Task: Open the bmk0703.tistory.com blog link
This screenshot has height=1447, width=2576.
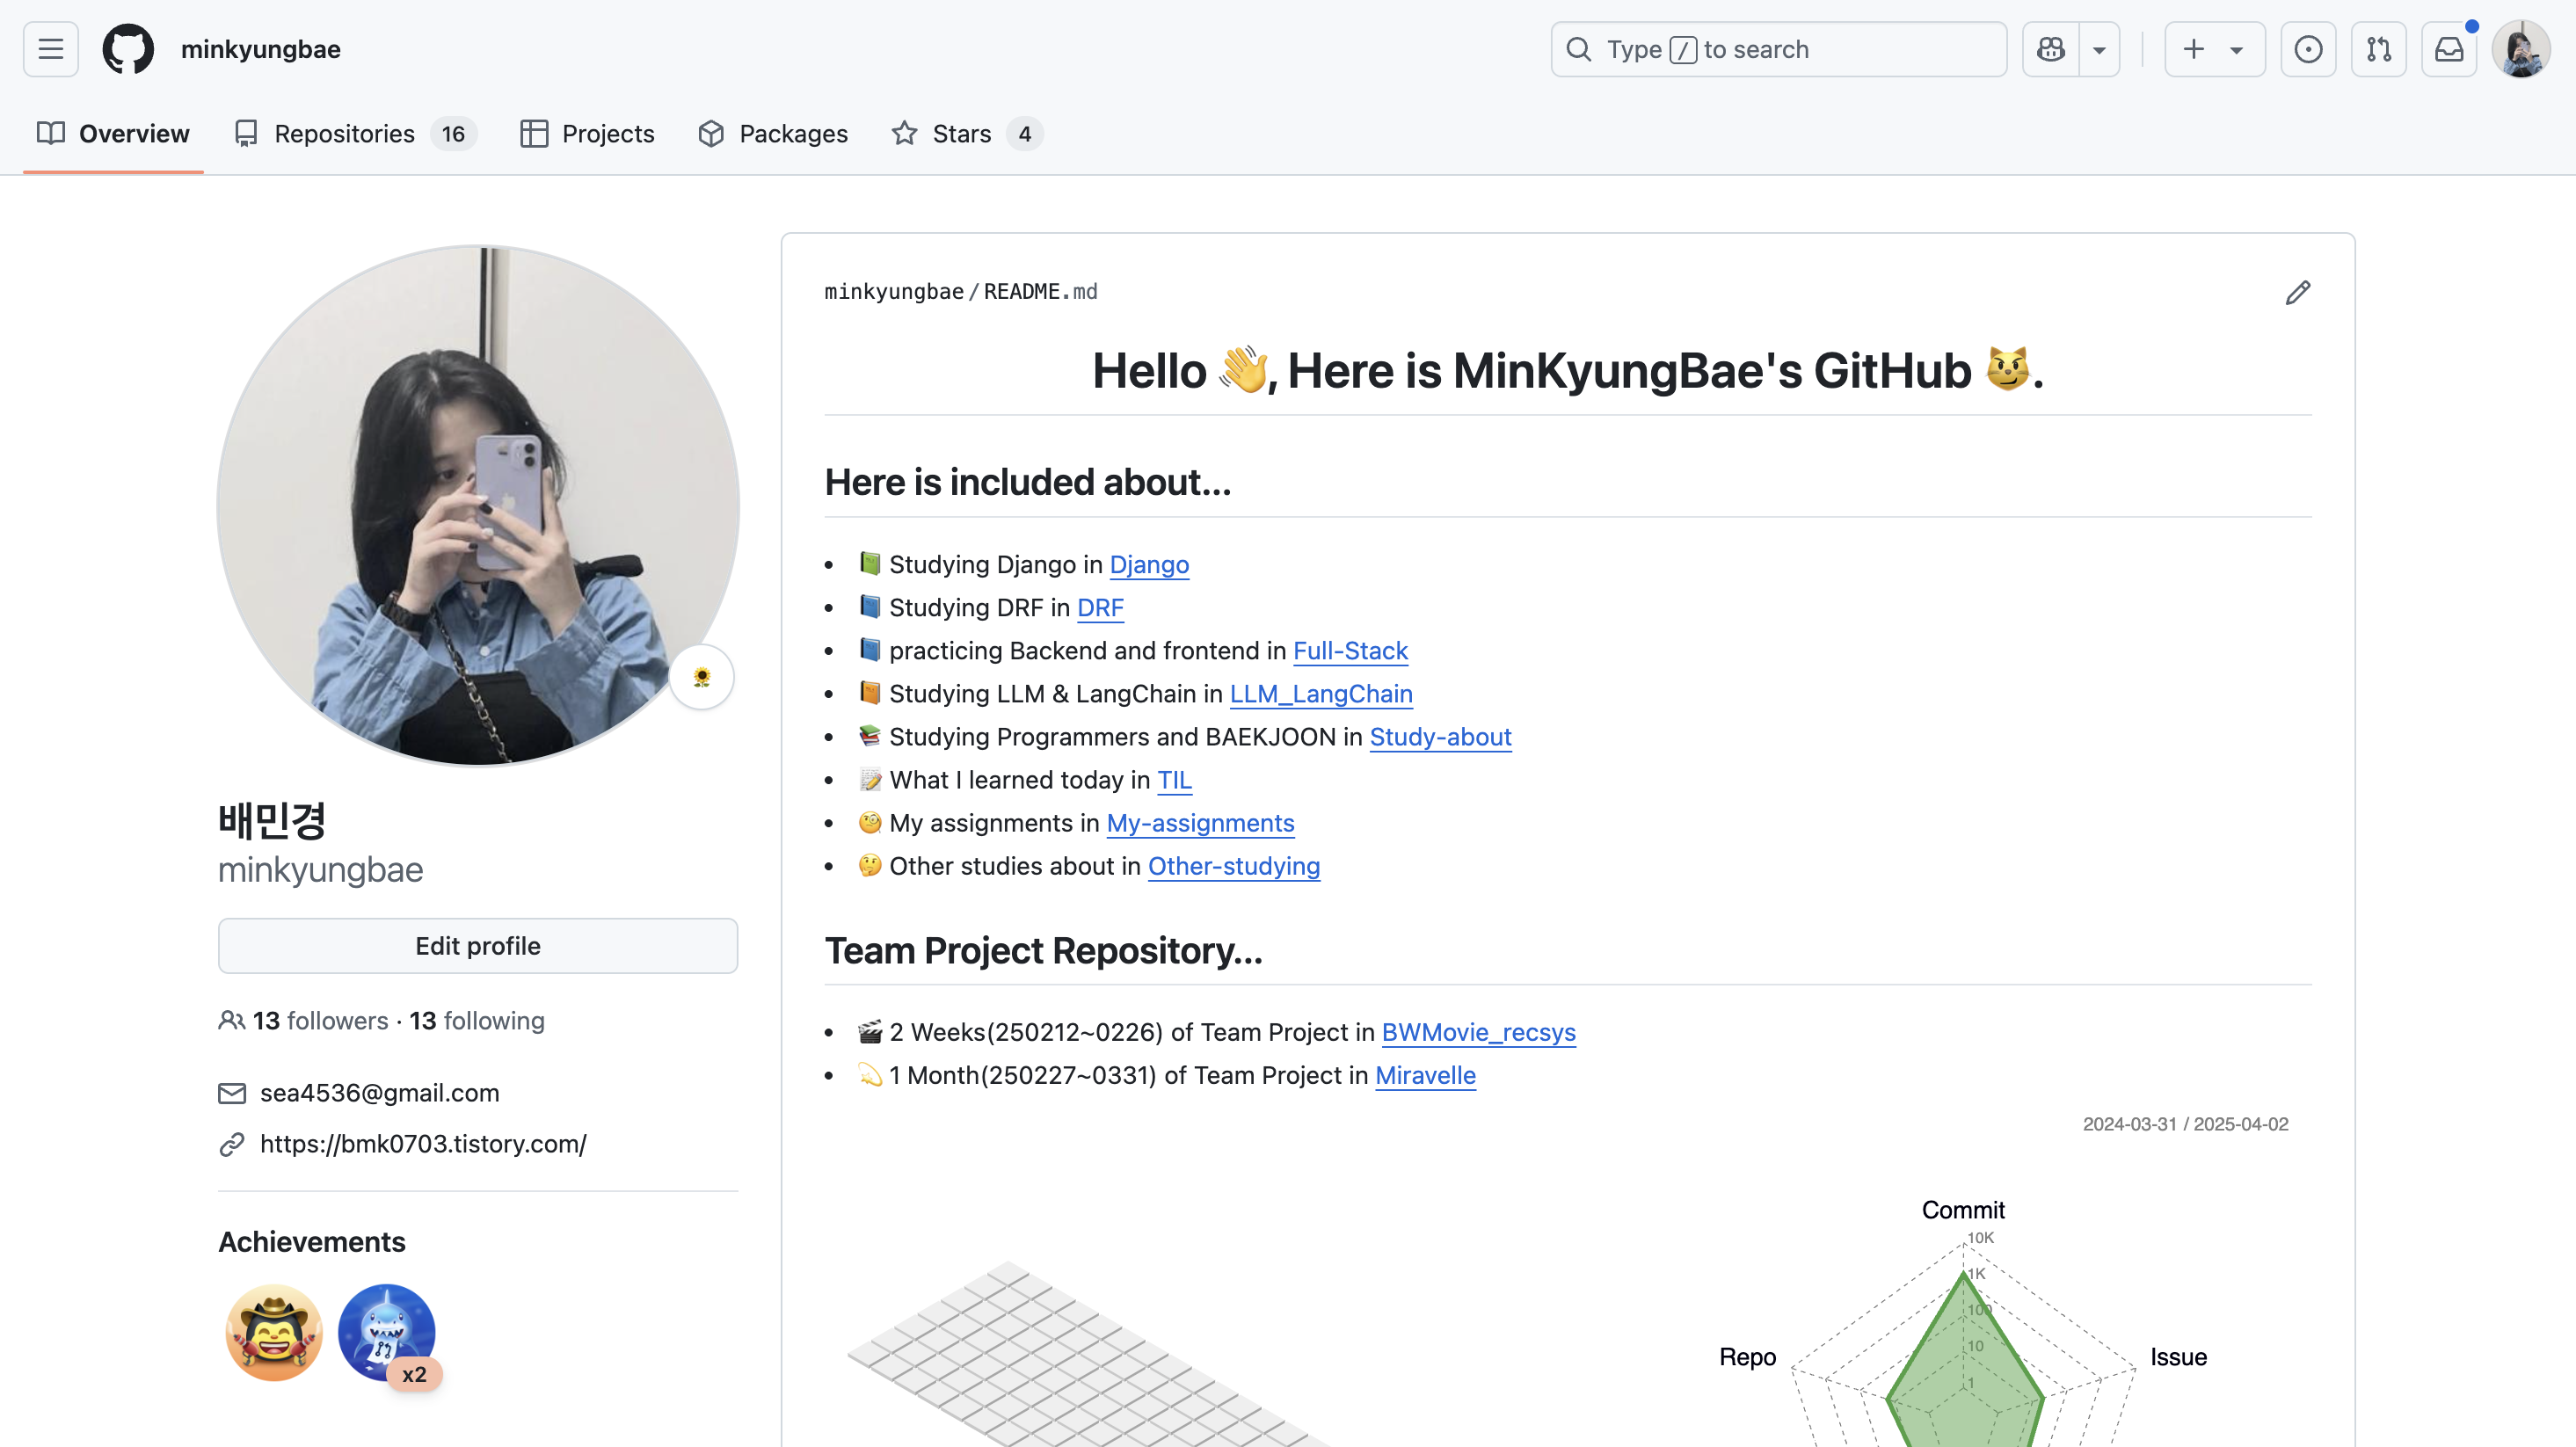Action: tap(423, 1144)
